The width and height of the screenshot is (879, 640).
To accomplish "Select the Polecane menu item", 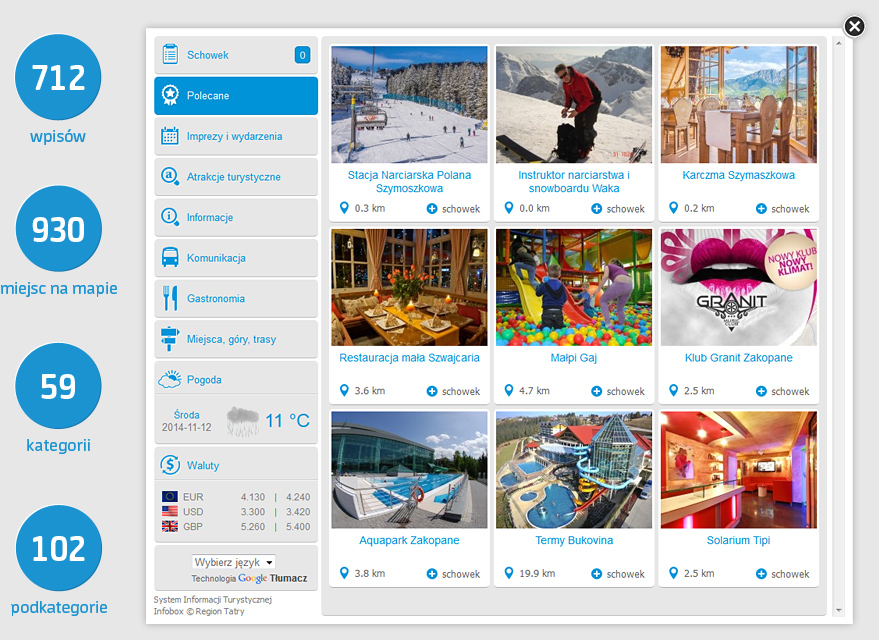I will click(236, 96).
